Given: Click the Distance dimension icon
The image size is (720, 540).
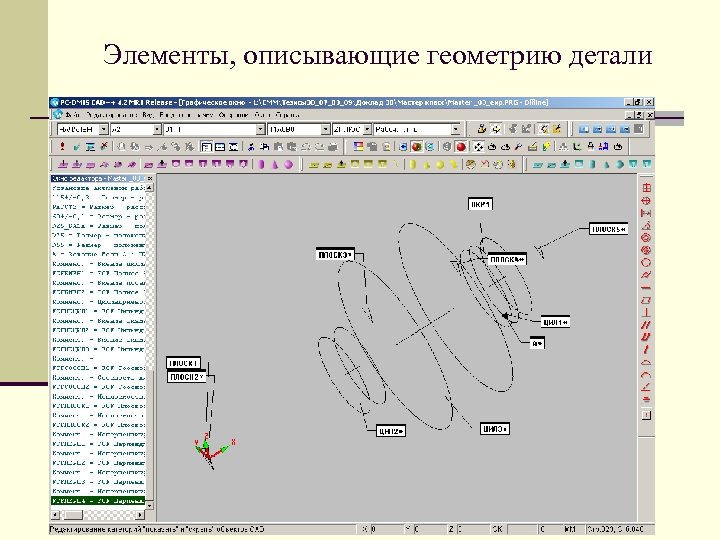Looking at the screenshot, I should [x=646, y=213].
